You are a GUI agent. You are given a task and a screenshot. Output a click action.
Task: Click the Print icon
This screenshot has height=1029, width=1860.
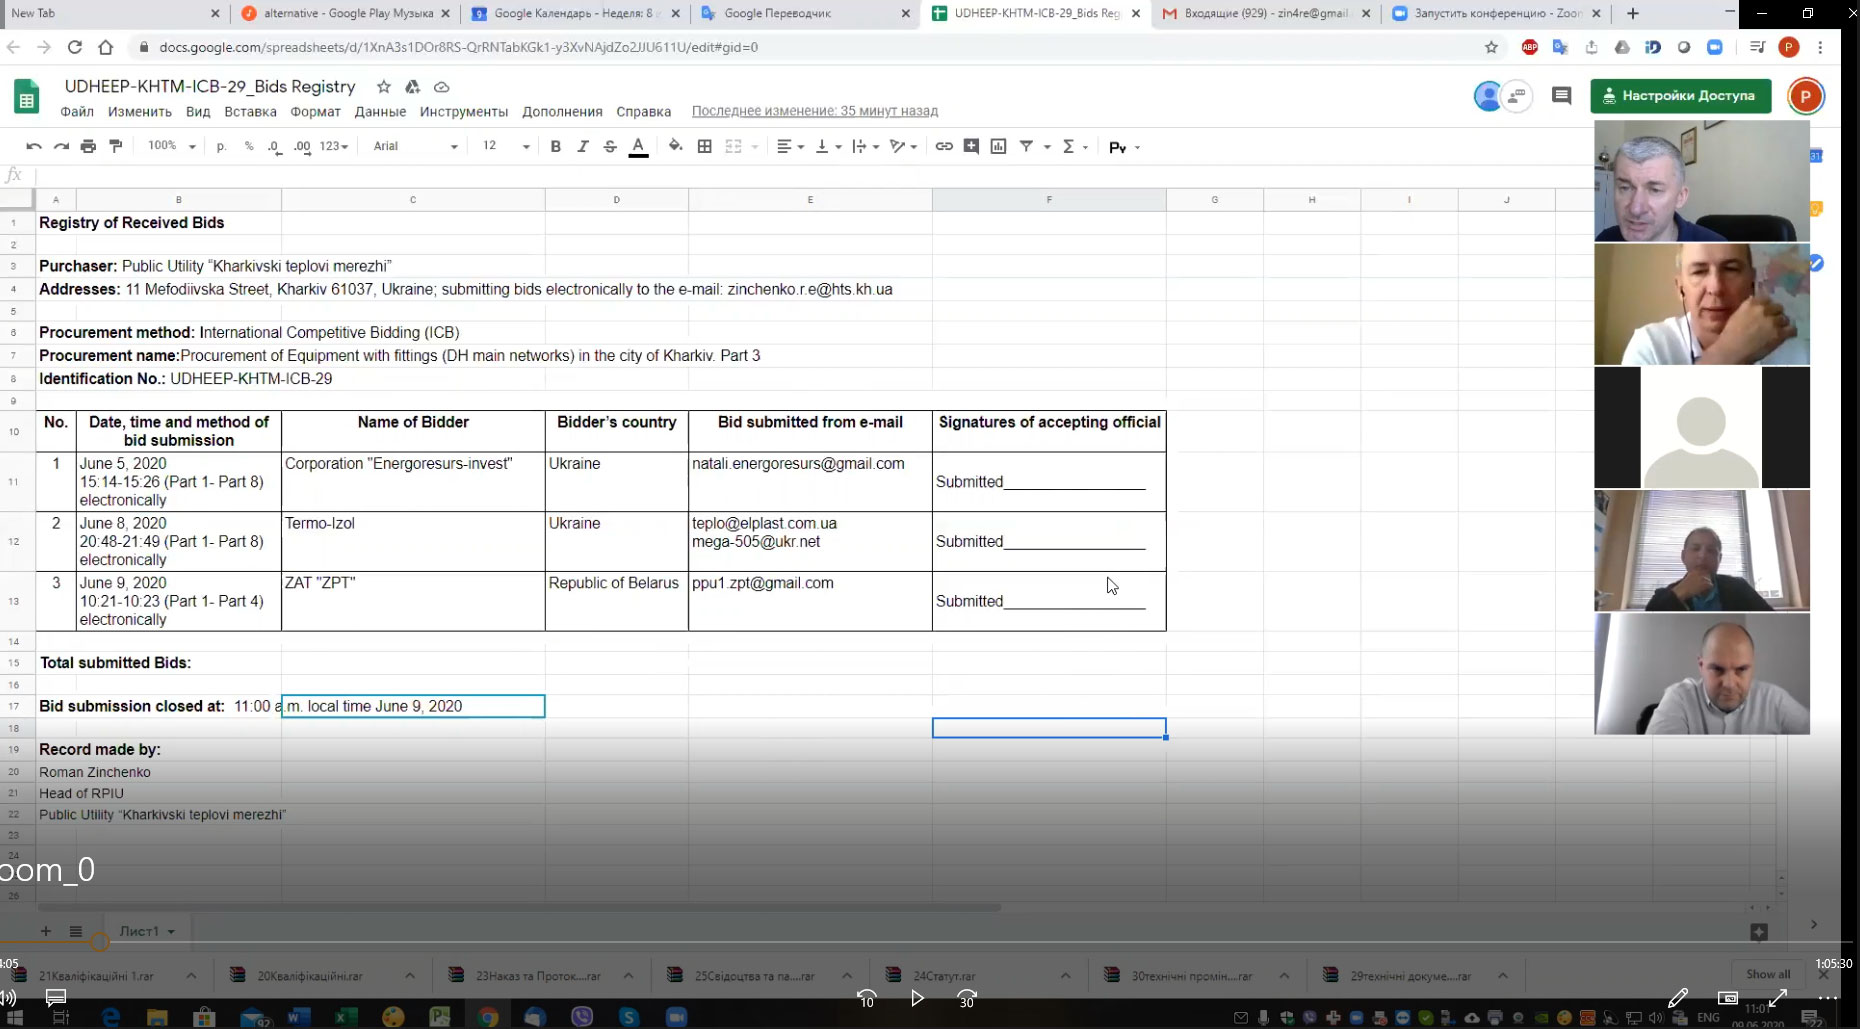88,146
